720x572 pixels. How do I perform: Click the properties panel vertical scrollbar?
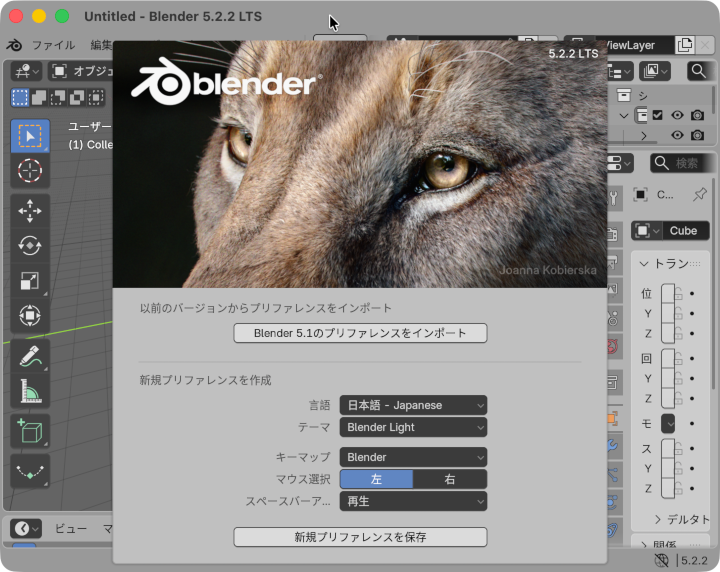[714, 285]
